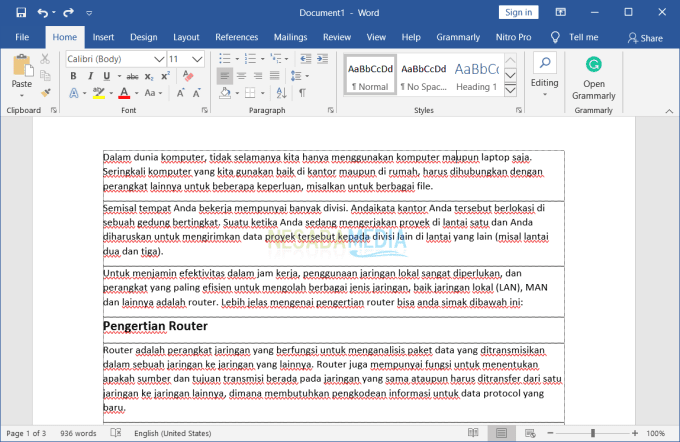Collapse the ribbon with the chevron
Screen dimensions: 680x442
(x=669, y=111)
